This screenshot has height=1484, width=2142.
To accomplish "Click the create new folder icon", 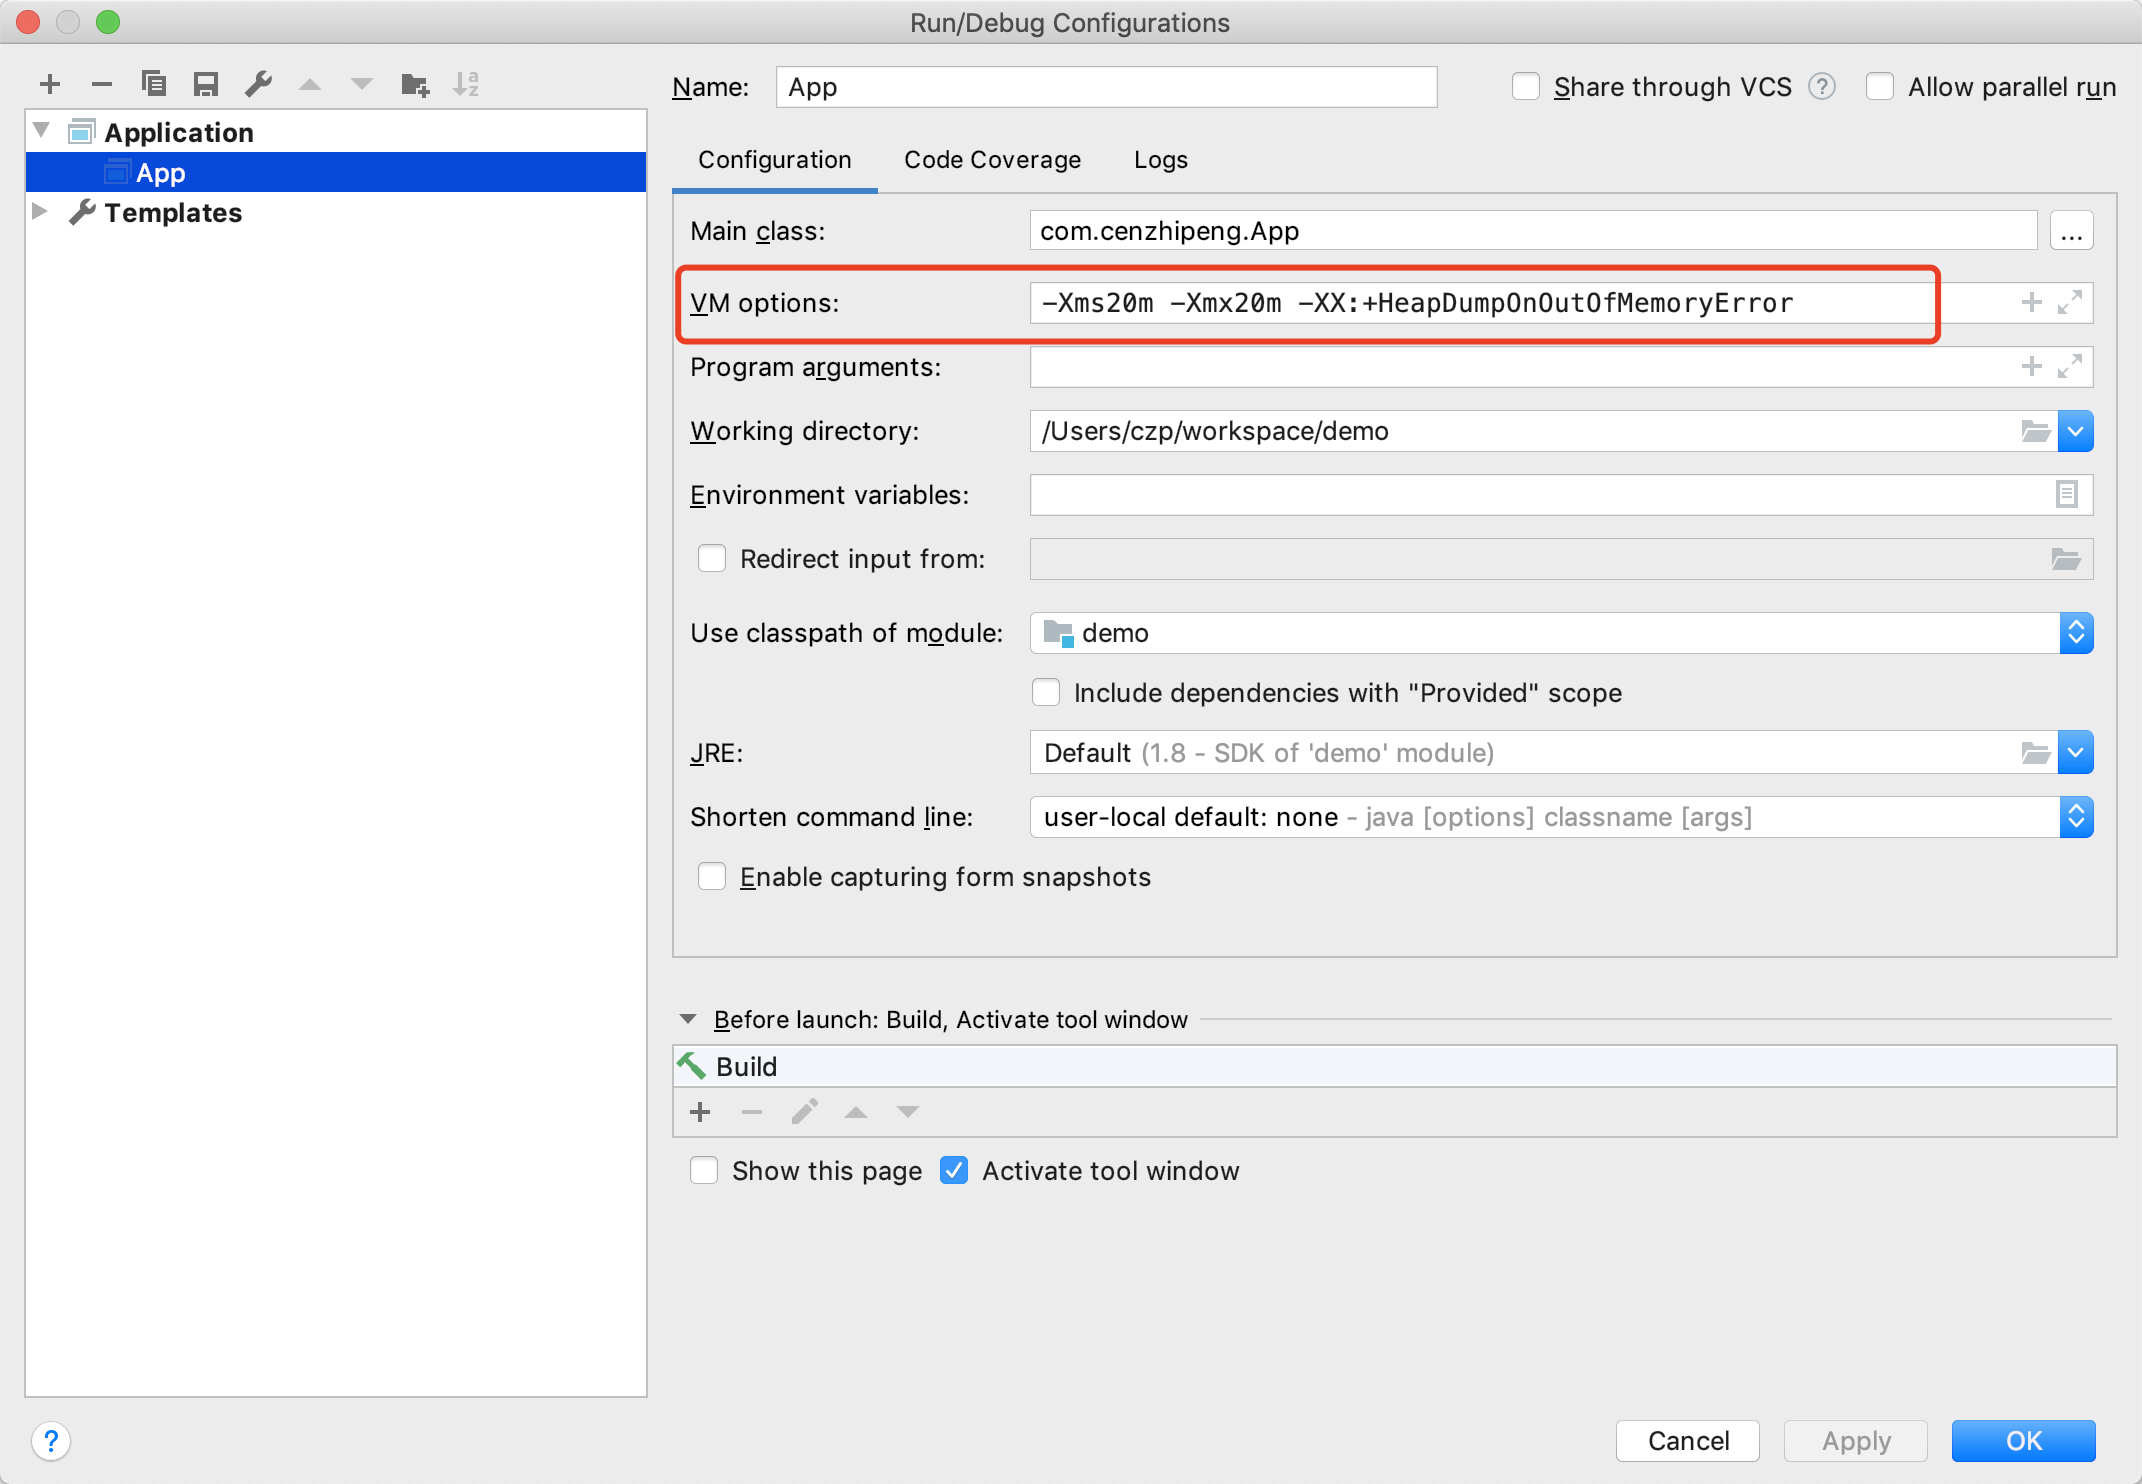I will [x=415, y=84].
